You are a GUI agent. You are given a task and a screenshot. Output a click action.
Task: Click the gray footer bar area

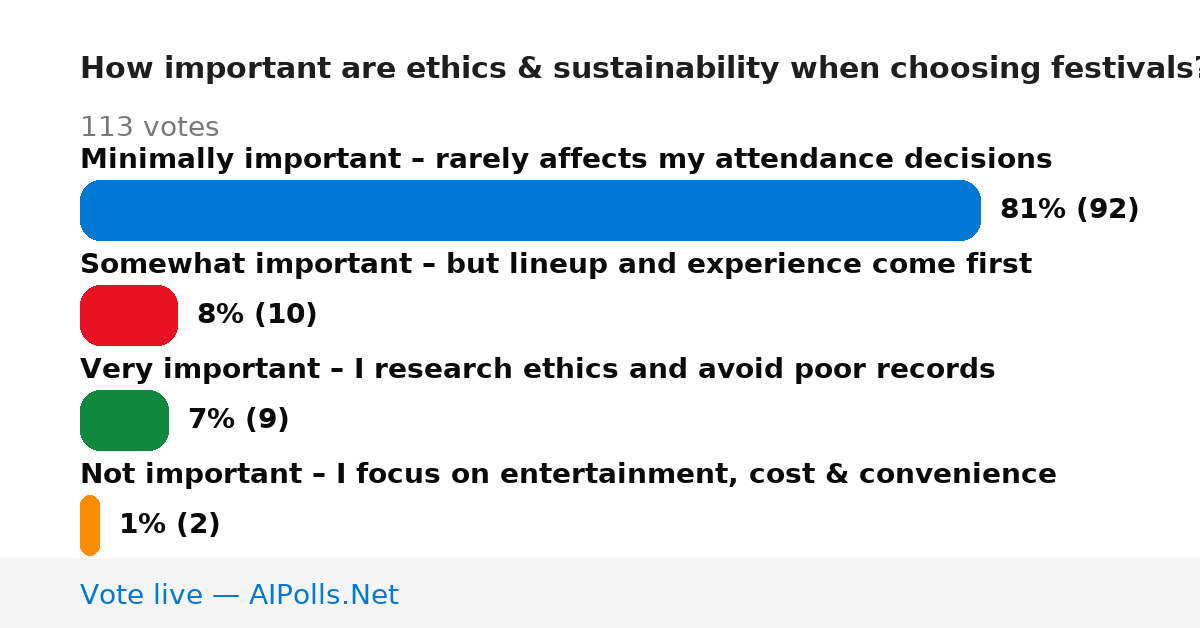click(x=600, y=593)
